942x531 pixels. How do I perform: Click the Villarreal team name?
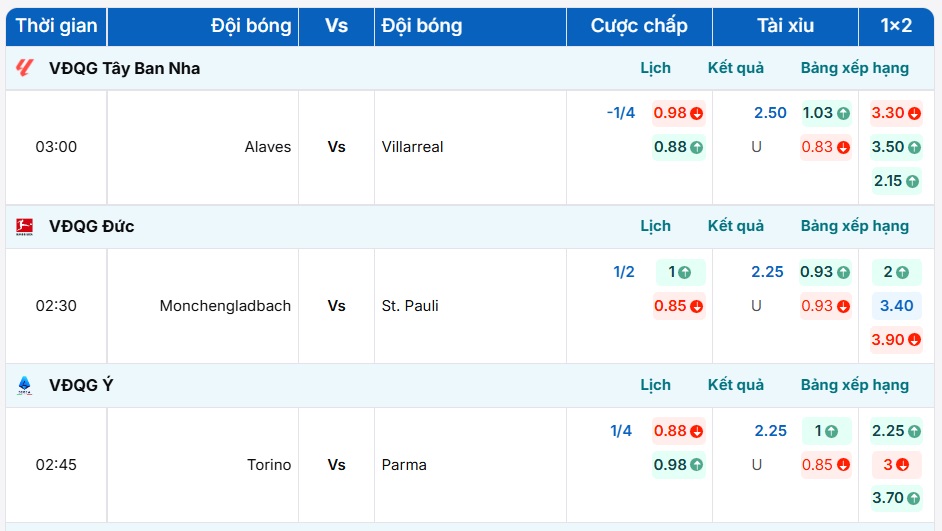pyautogui.click(x=412, y=147)
